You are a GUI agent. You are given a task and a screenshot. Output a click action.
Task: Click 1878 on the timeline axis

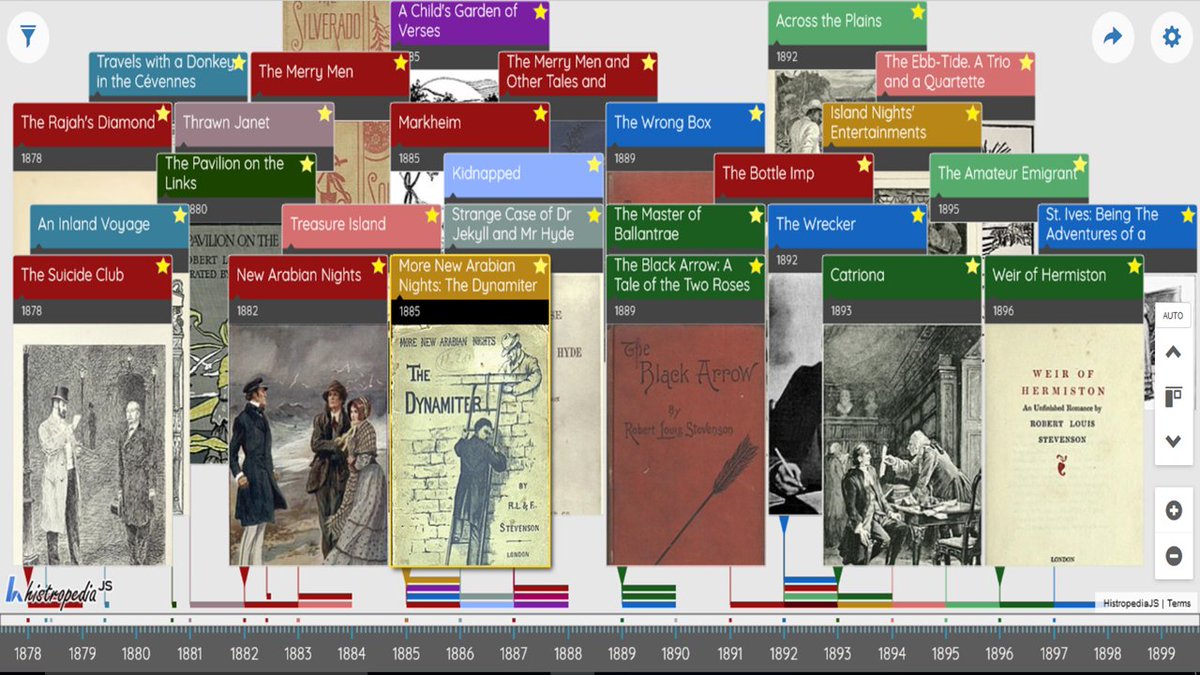28,654
